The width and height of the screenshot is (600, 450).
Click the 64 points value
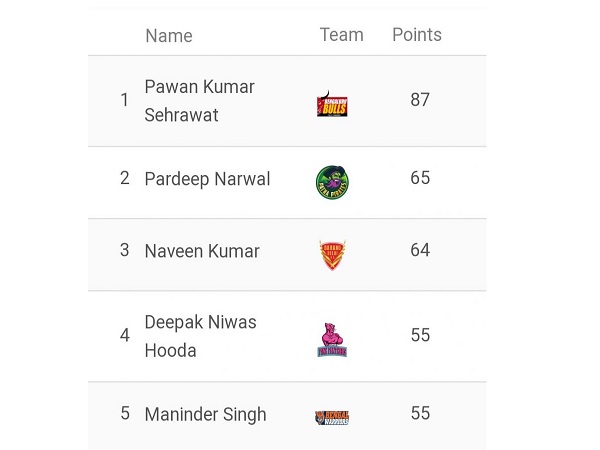pyautogui.click(x=420, y=250)
